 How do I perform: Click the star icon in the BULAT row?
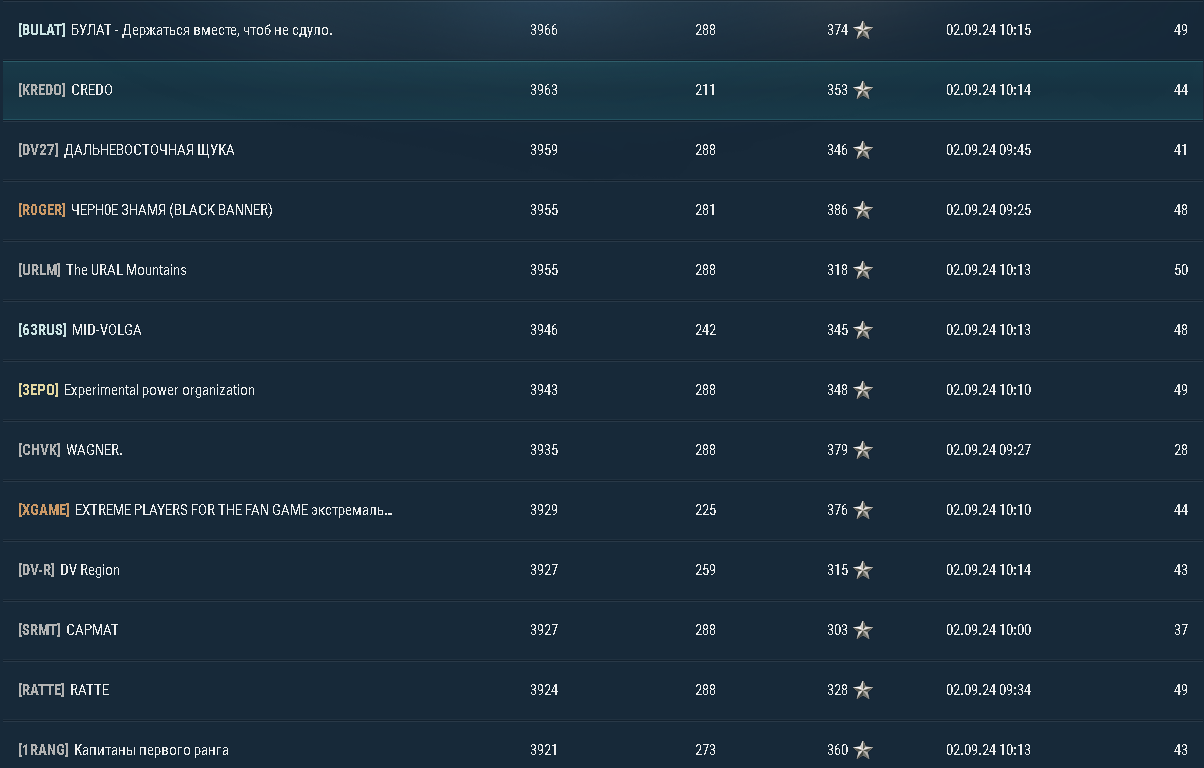point(863,30)
